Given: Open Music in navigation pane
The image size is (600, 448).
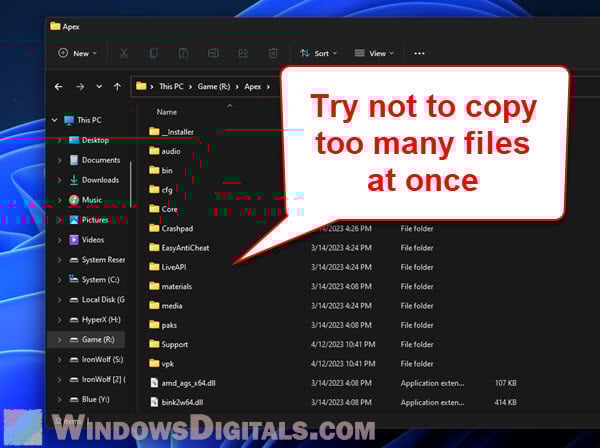Looking at the screenshot, I should click(92, 200).
